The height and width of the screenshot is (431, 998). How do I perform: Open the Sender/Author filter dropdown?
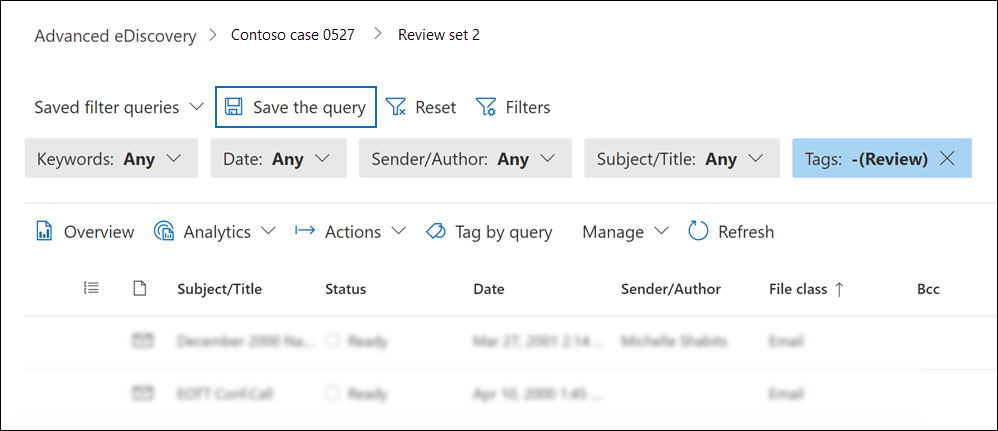[x=465, y=159]
